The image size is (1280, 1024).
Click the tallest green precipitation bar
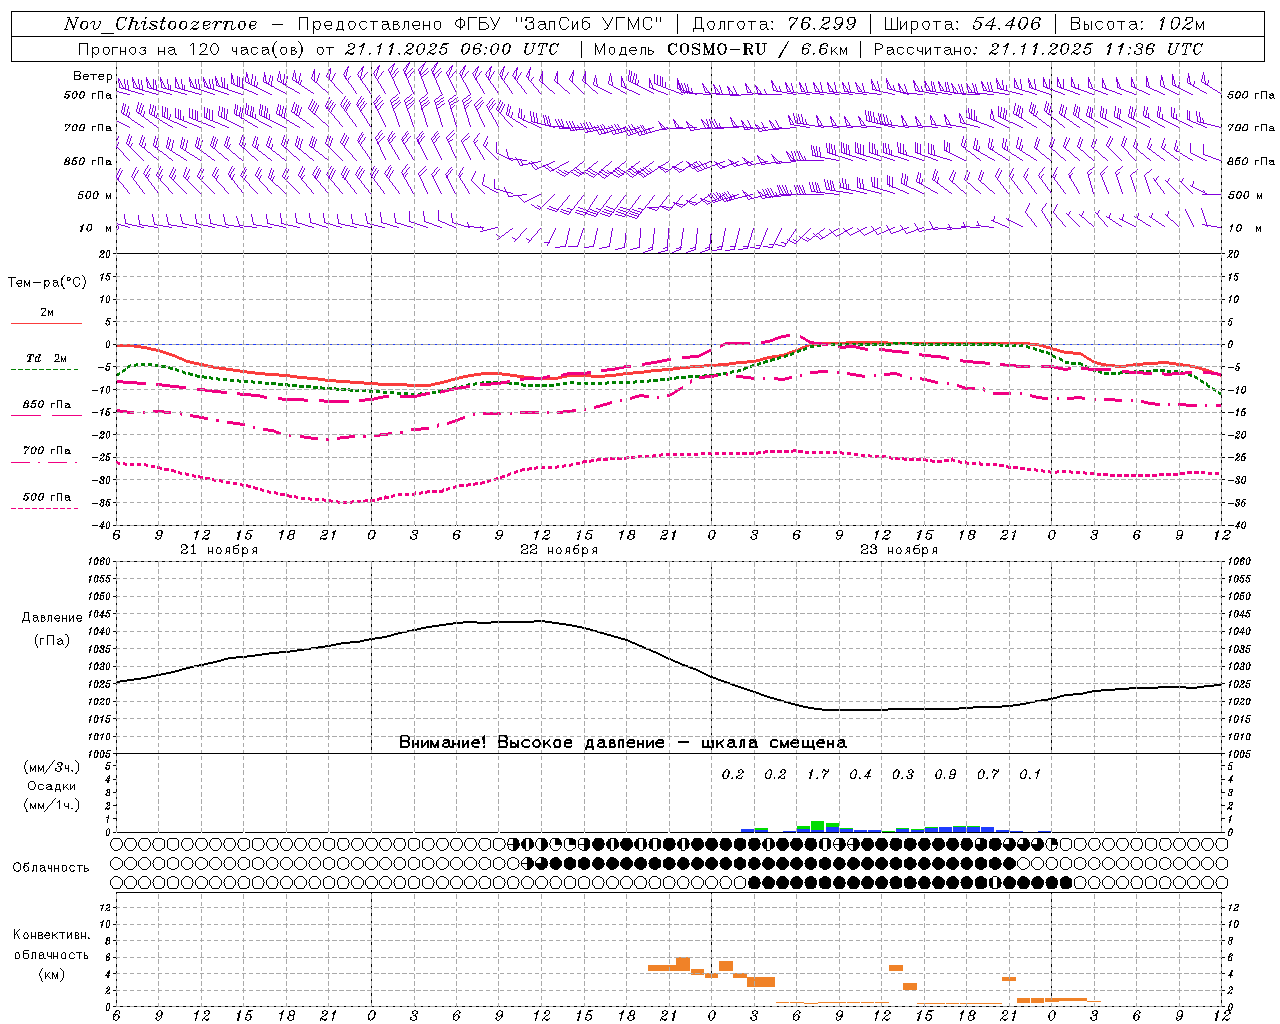point(818,826)
